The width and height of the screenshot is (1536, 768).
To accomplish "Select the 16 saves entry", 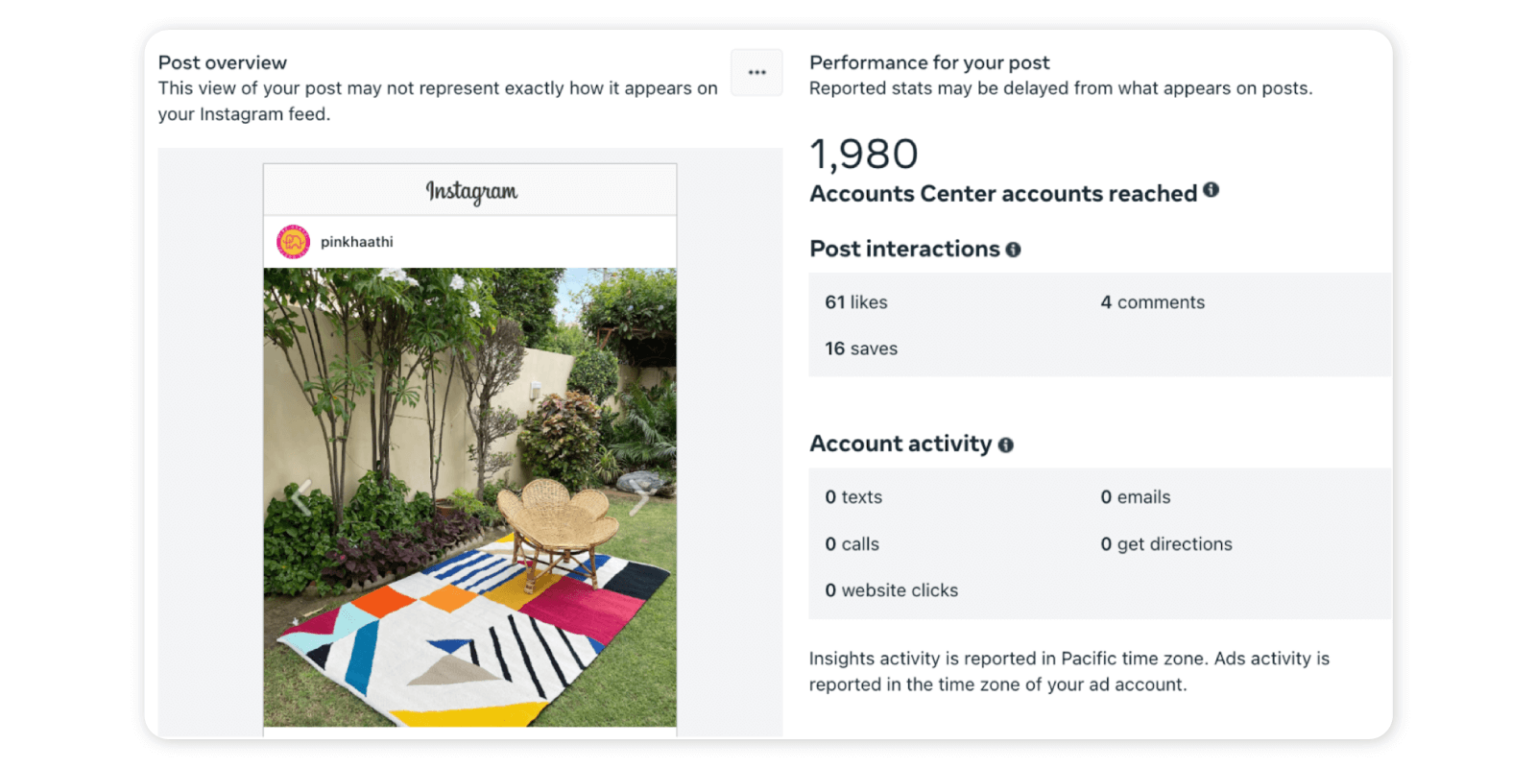I will pos(861,348).
